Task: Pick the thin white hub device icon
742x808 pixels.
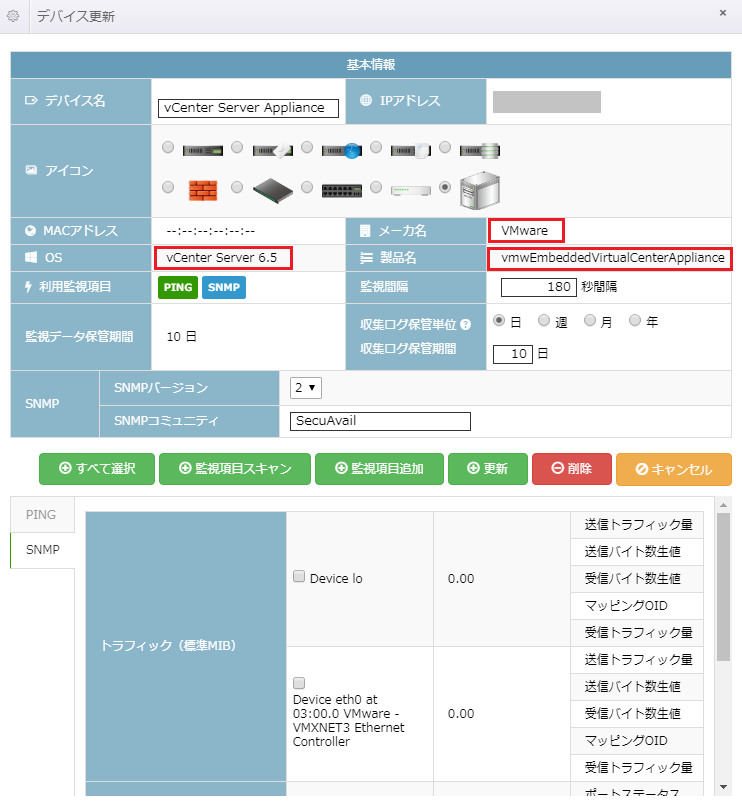Action: click(x=411, y=191)
